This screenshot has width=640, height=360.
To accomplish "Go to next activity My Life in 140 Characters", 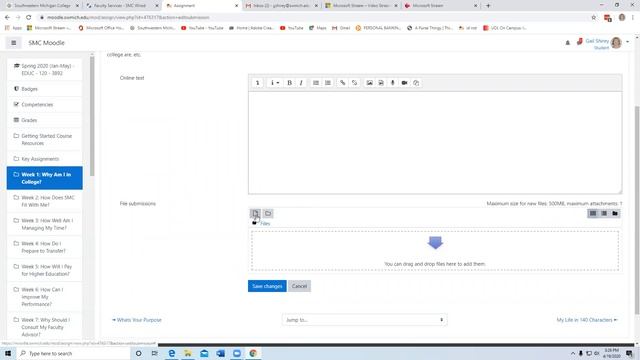I will [587, 320].
